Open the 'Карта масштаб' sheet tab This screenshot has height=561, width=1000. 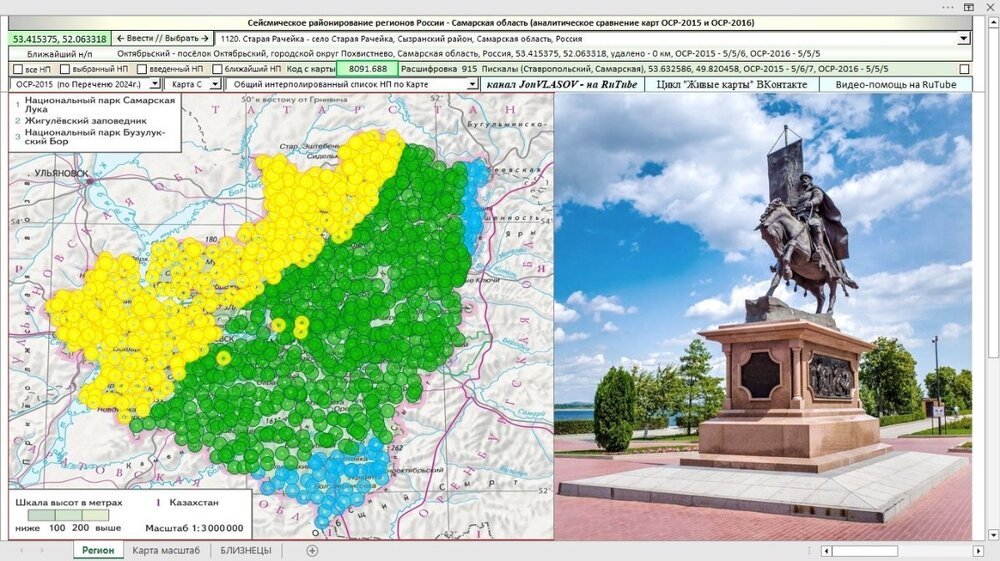click(166, 550)
